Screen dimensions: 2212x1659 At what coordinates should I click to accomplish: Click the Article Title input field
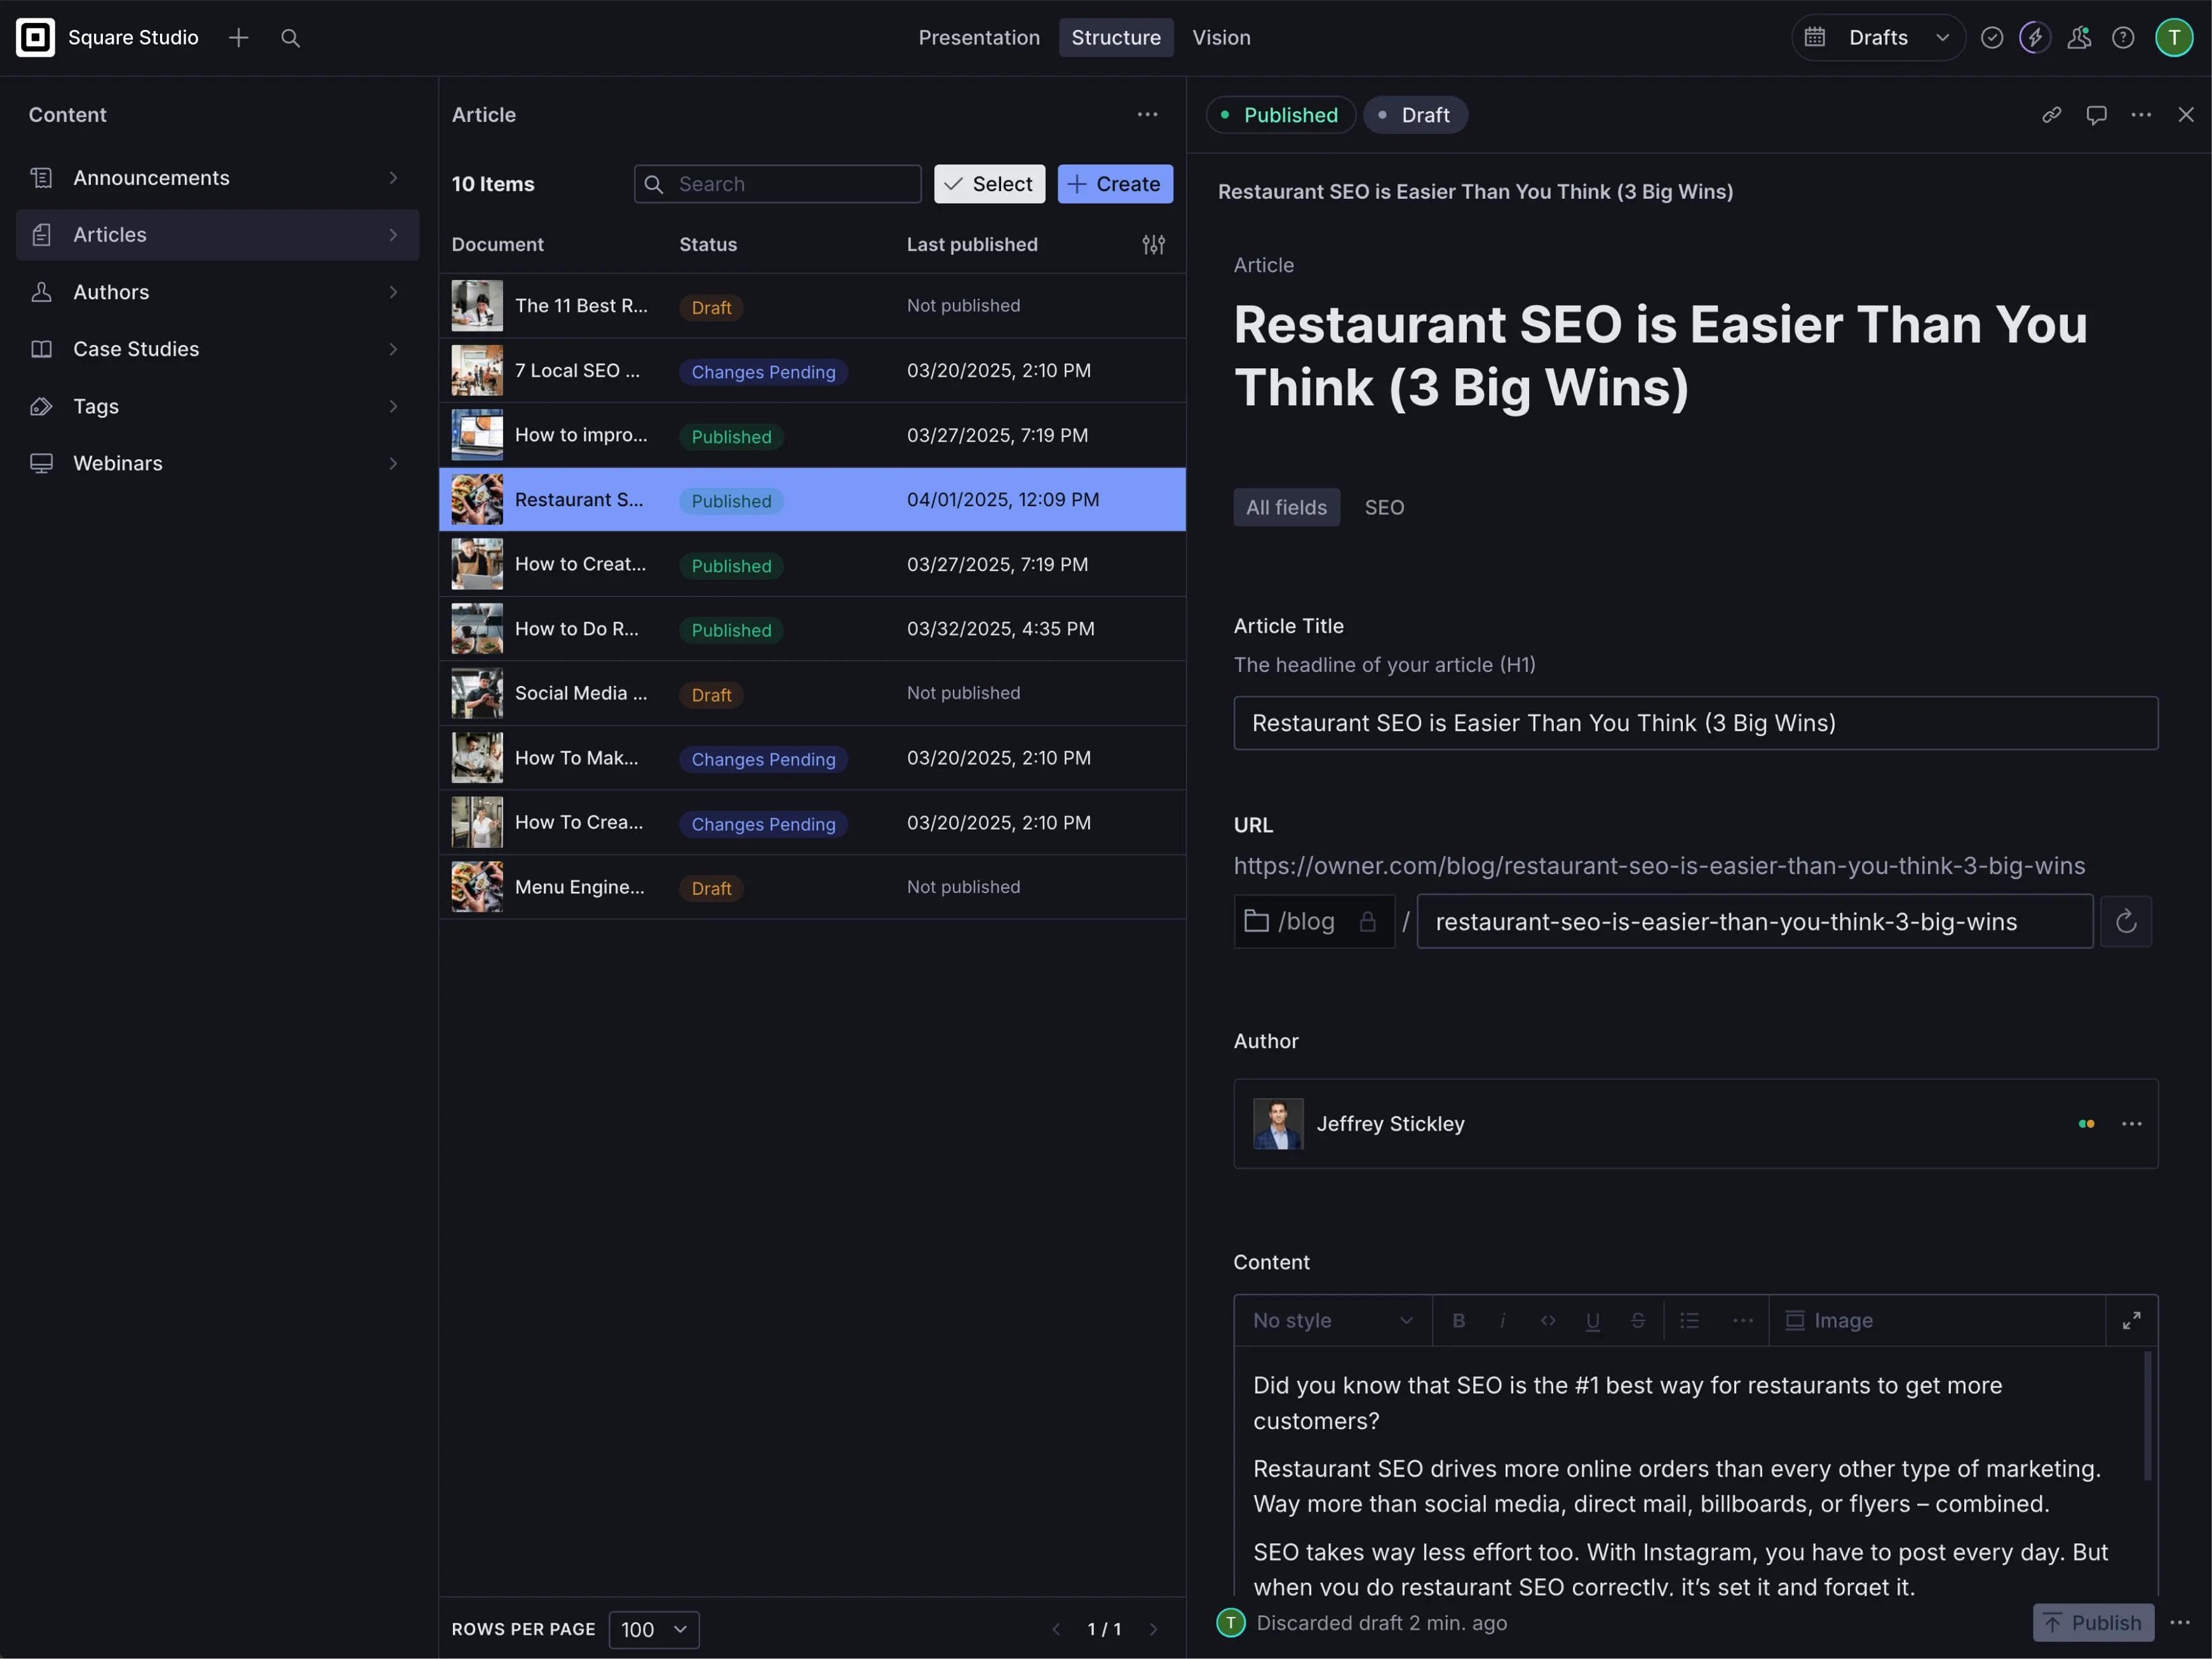tap(1694, 723)
